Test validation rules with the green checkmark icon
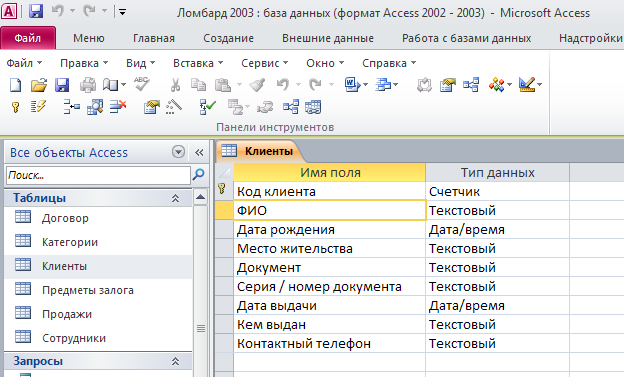 [x=207, y=107]
